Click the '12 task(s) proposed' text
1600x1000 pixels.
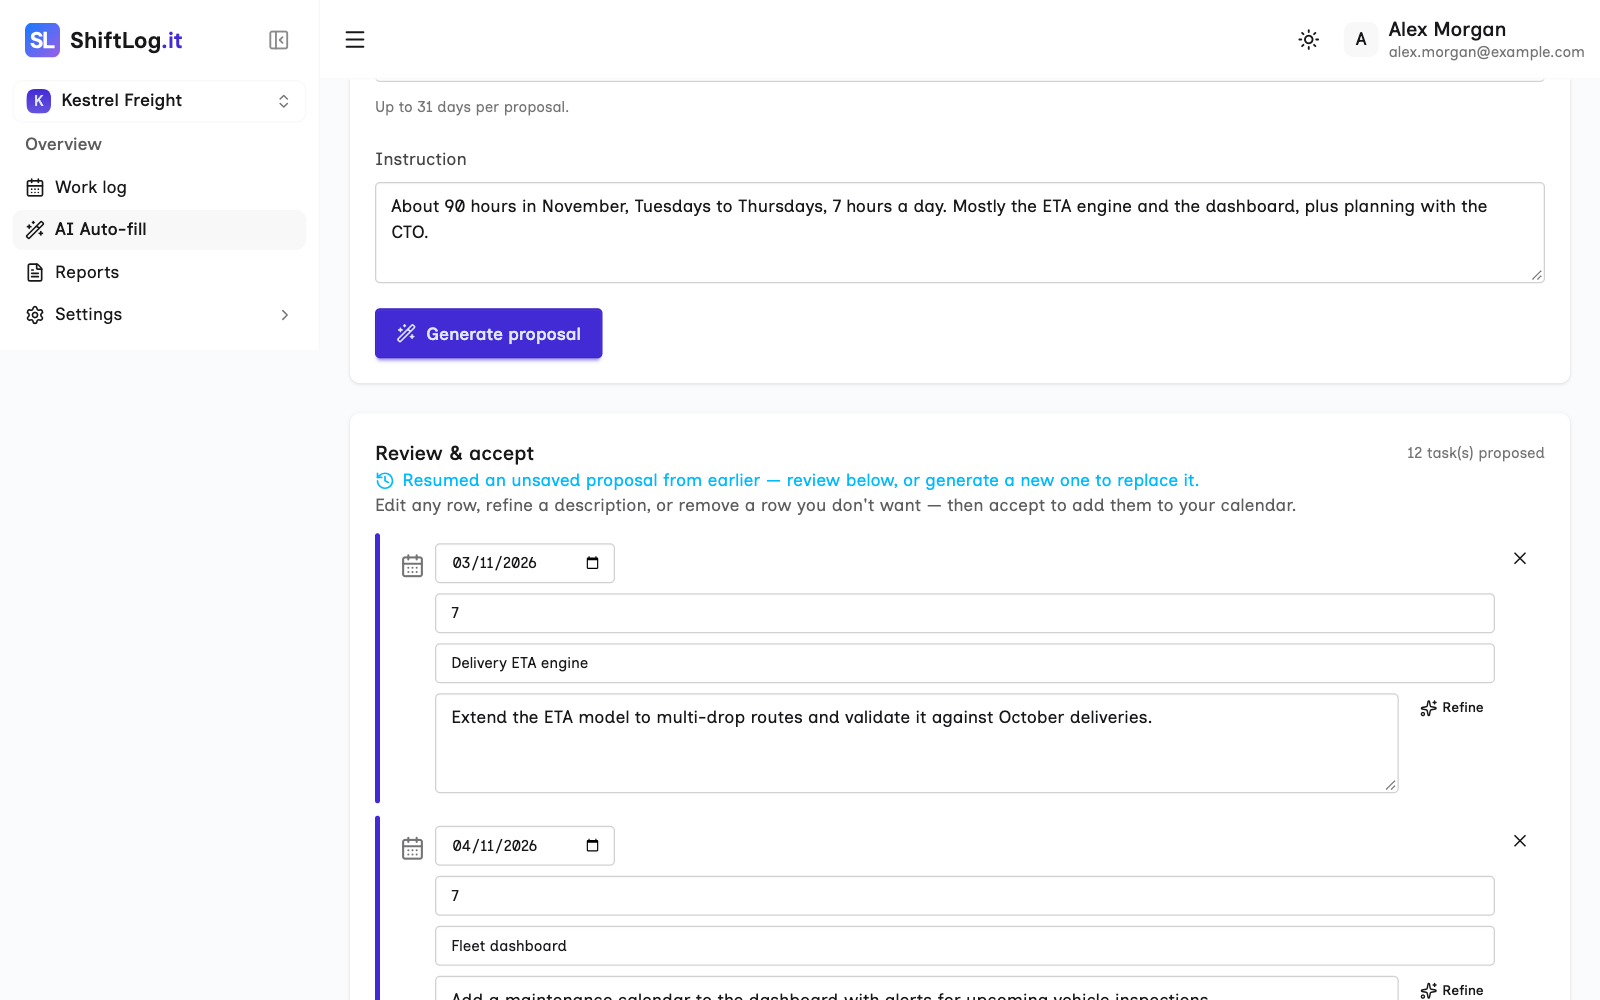click(x=1475, y=453)
